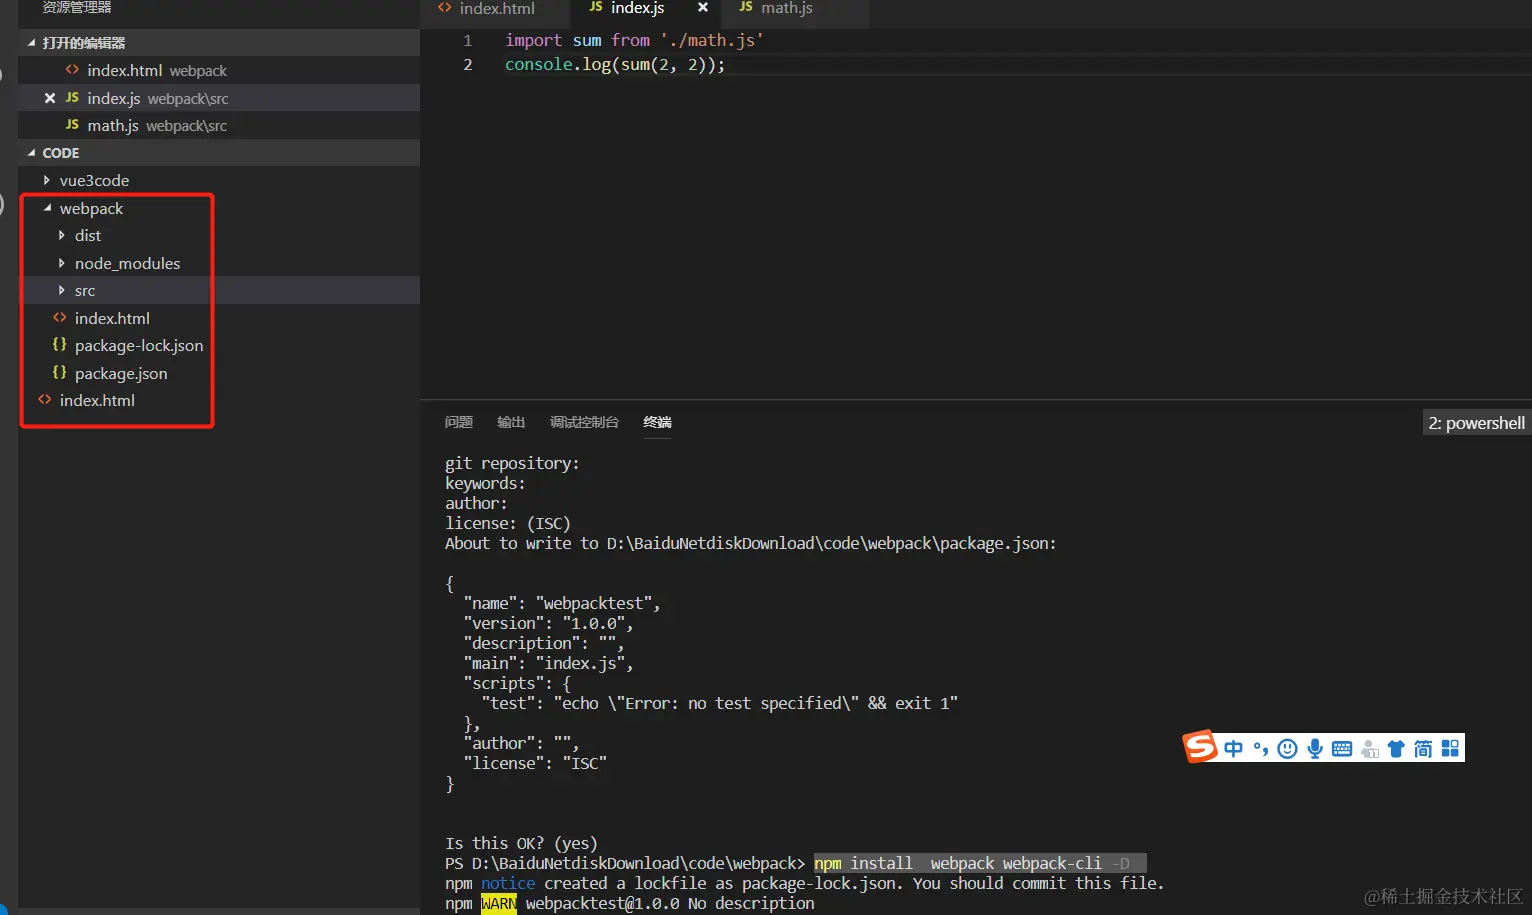The width and height of the screenshot is (1532, 915).
Task: Click the WARN label in terminal
Action: 499,903
